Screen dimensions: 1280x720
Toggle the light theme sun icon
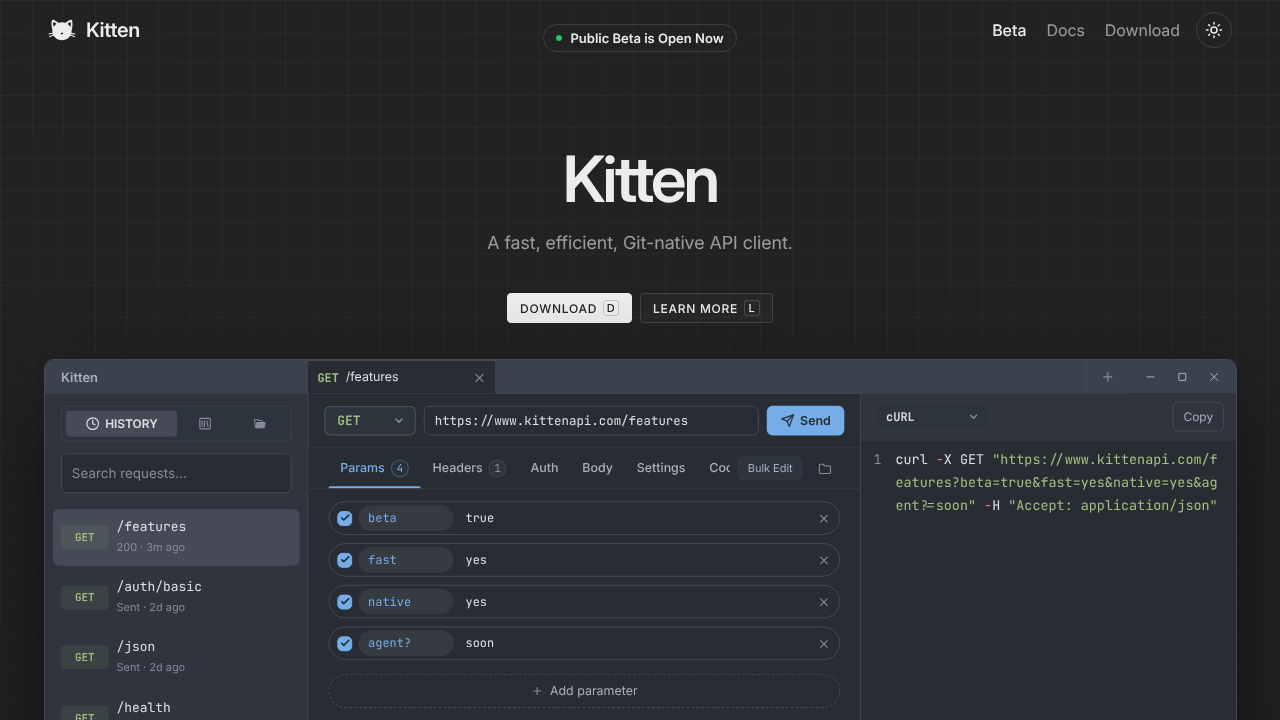(x=1214, y=30)
